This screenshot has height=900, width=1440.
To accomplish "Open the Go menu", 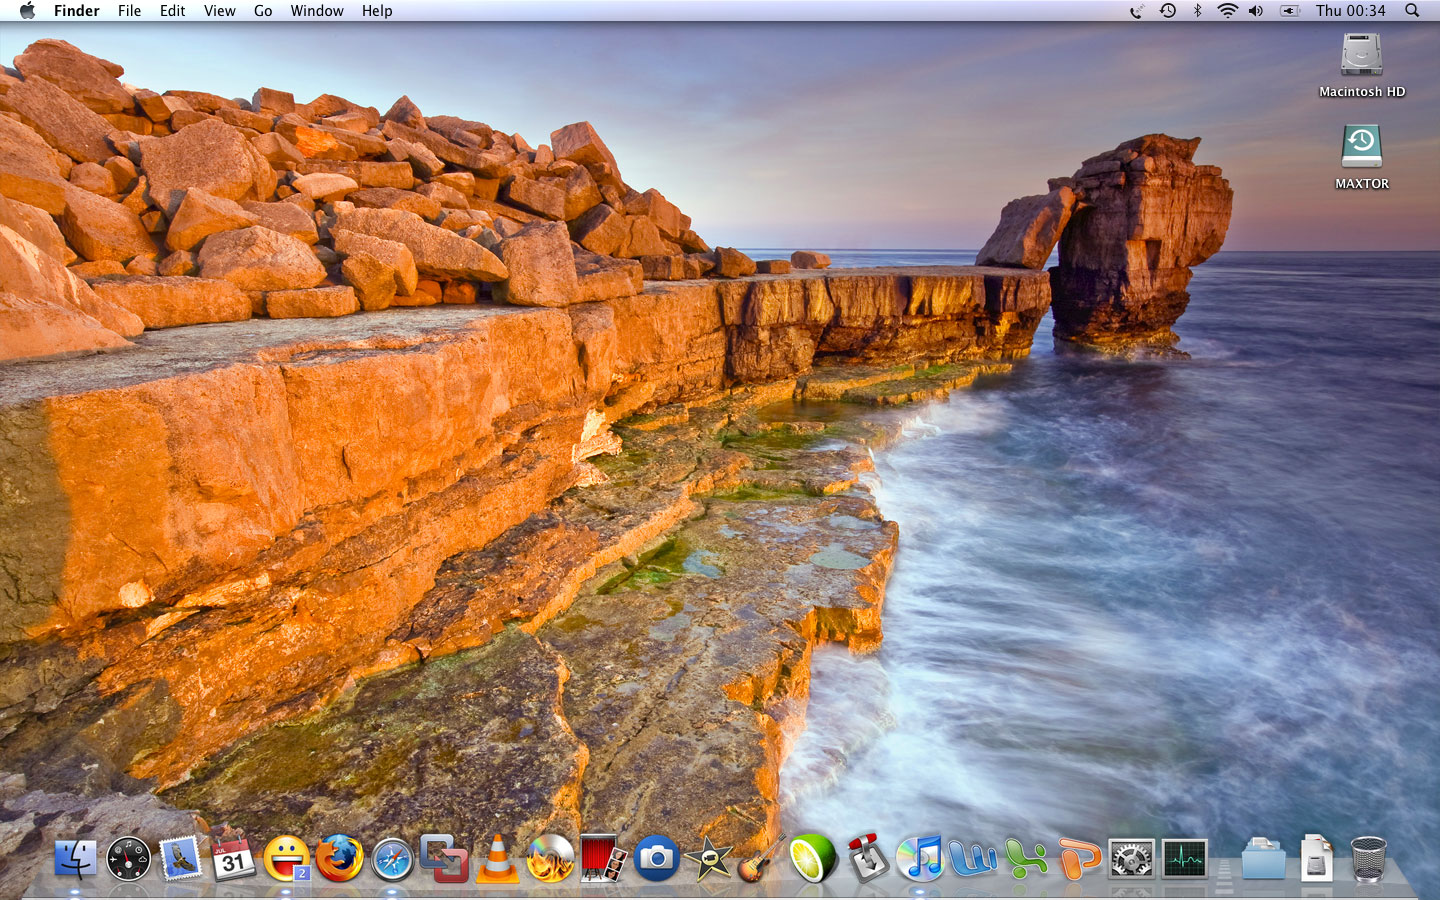I will pos(263,11).
